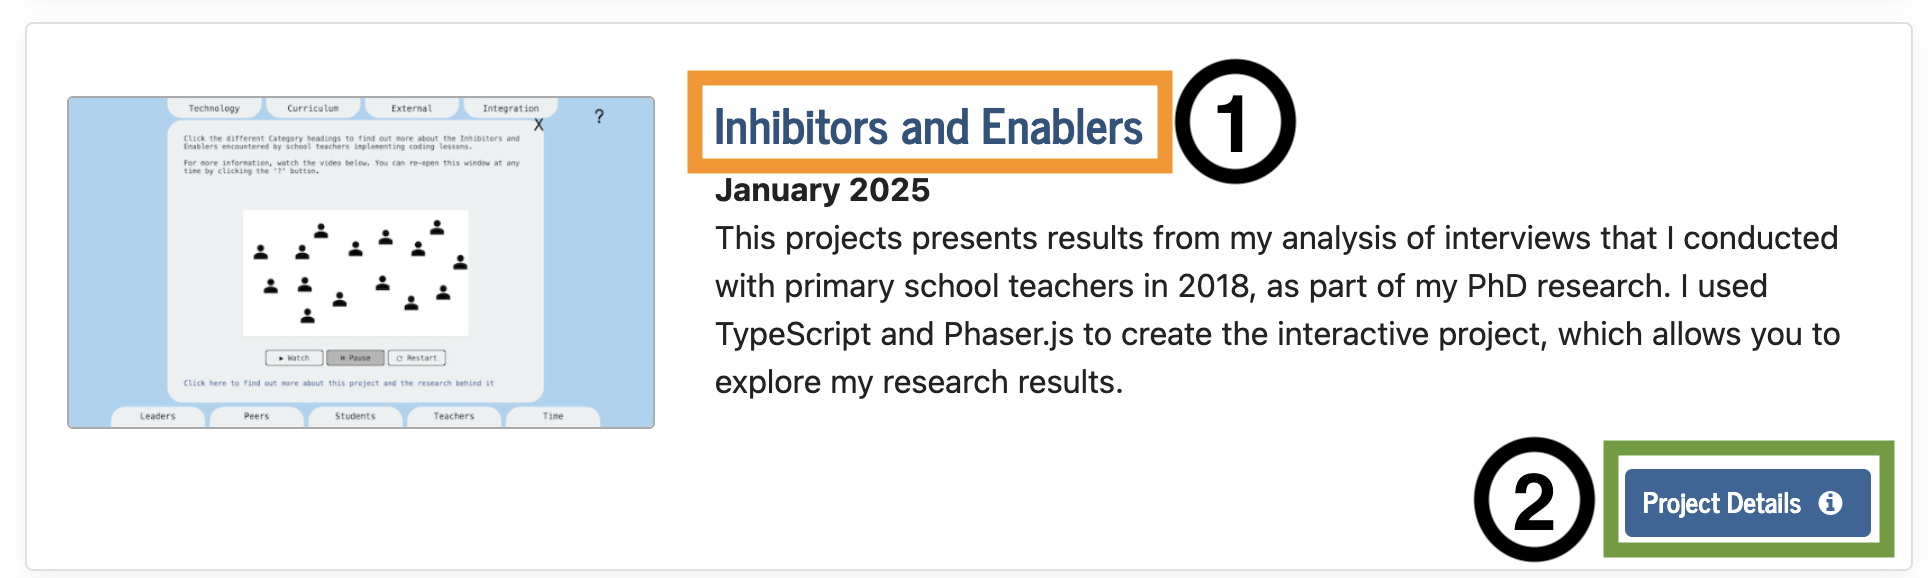Select the External category heading
The width and height of the screenshot is (1932, 578).
click(x=412, y=108)
